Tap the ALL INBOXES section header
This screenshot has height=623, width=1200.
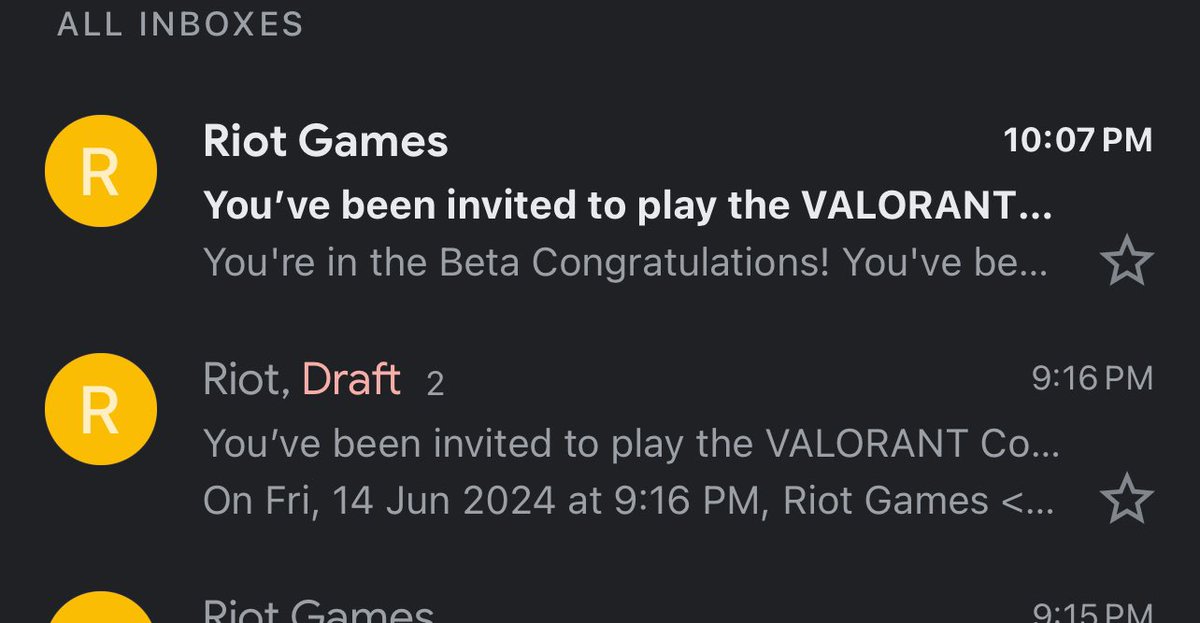coord(180,24)
